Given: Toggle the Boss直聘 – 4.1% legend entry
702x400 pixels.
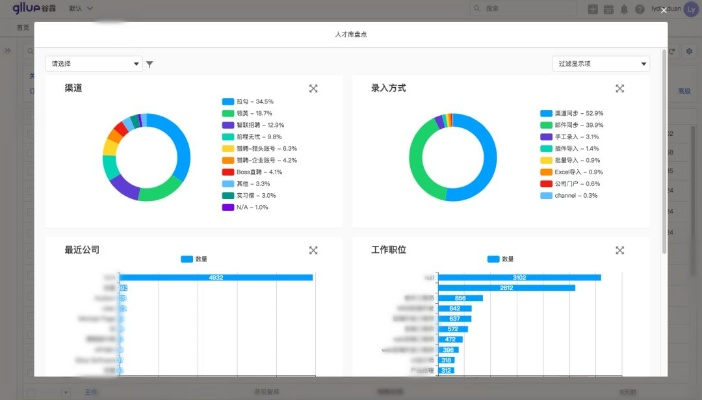Looking at the screenshot, I should tap(252, 172).
